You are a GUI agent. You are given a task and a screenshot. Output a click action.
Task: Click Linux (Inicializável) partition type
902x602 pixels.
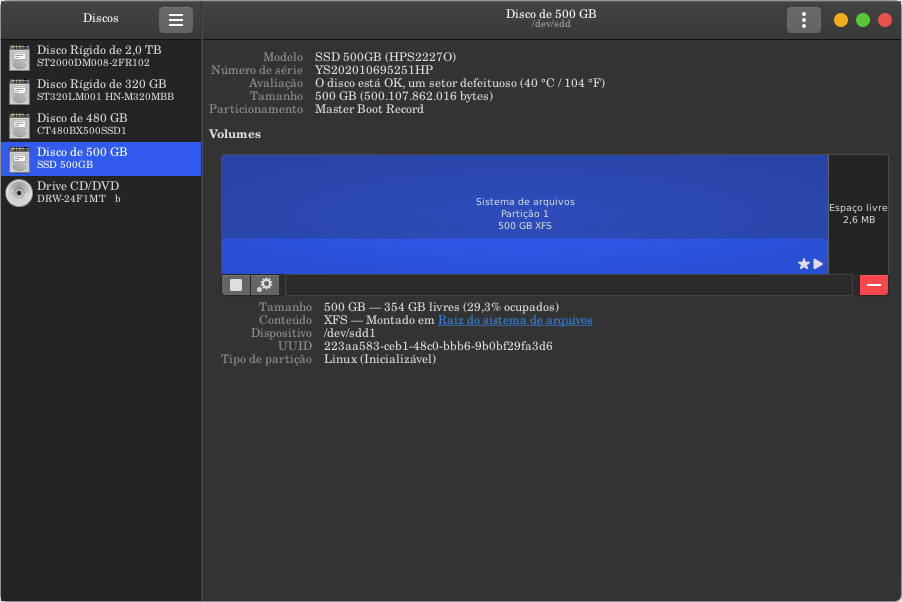tap(380, 359)
